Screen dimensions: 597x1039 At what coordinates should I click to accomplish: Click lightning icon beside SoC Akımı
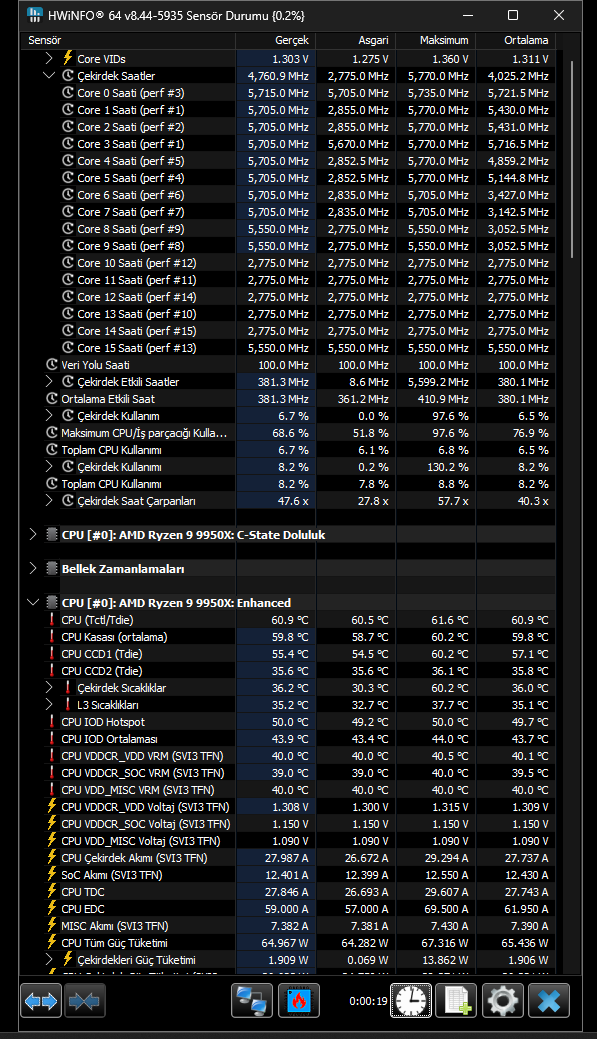click(52, 875)
